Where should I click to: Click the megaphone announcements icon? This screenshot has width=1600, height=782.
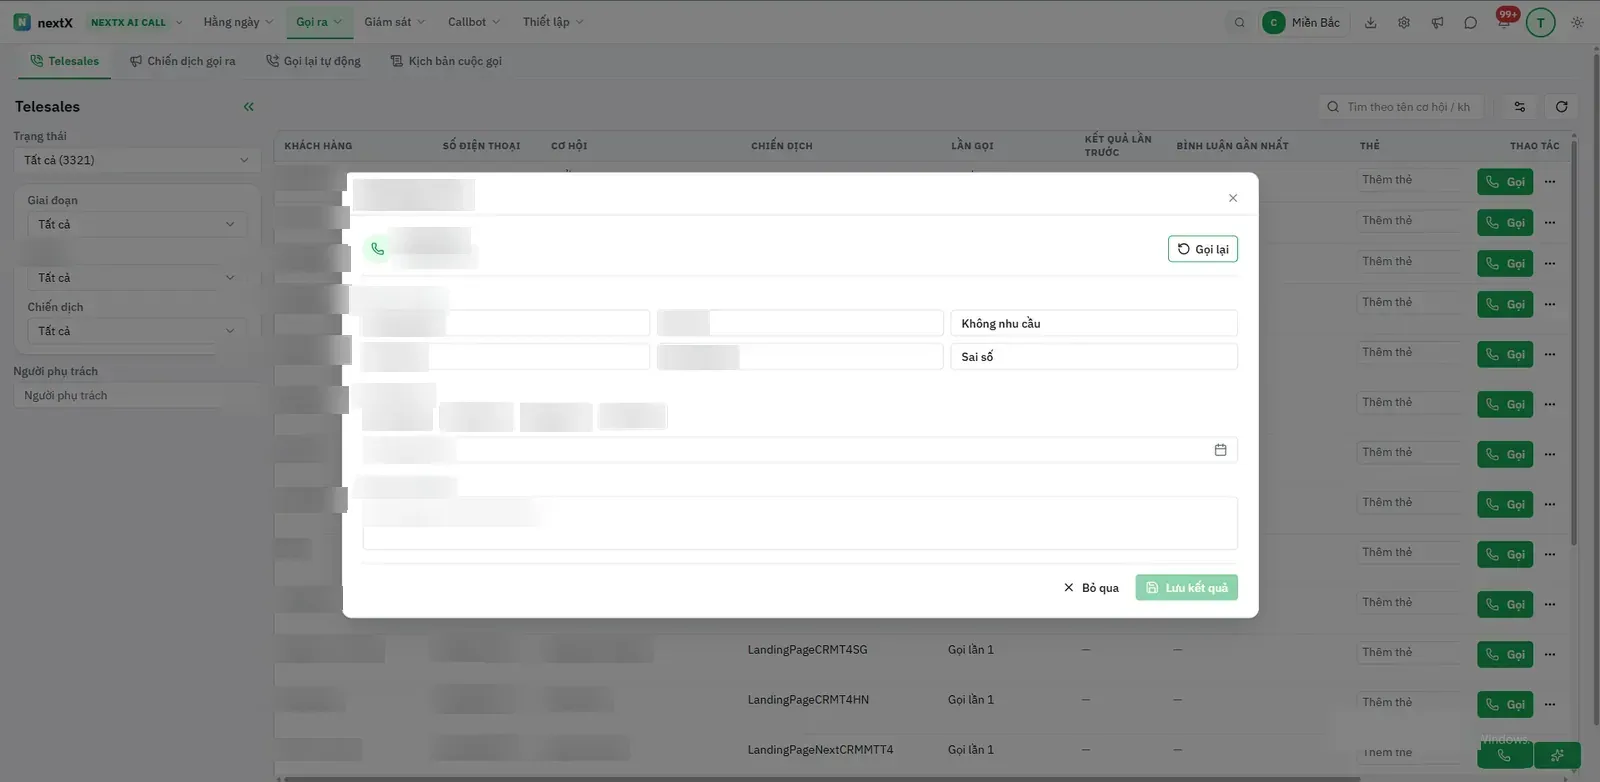tap(1437, 22)
